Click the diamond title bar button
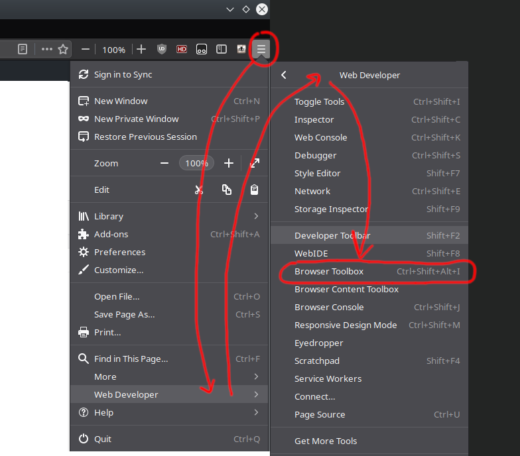This screenshot has height=456, width=520. coord(246,9)
